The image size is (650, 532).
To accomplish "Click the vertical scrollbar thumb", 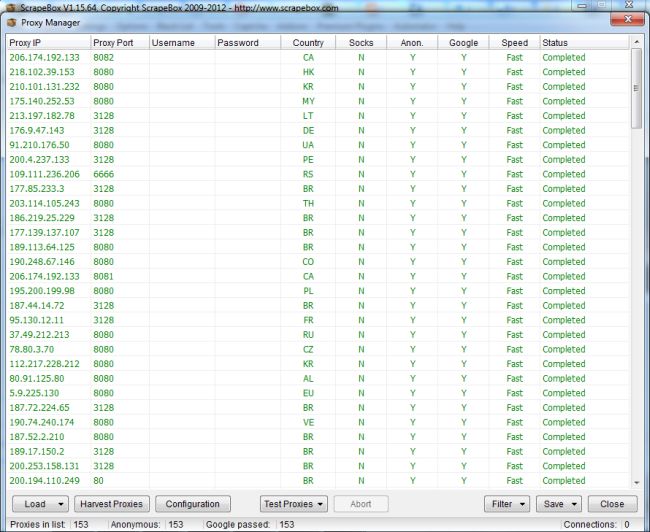I will [x=636, y=88].
